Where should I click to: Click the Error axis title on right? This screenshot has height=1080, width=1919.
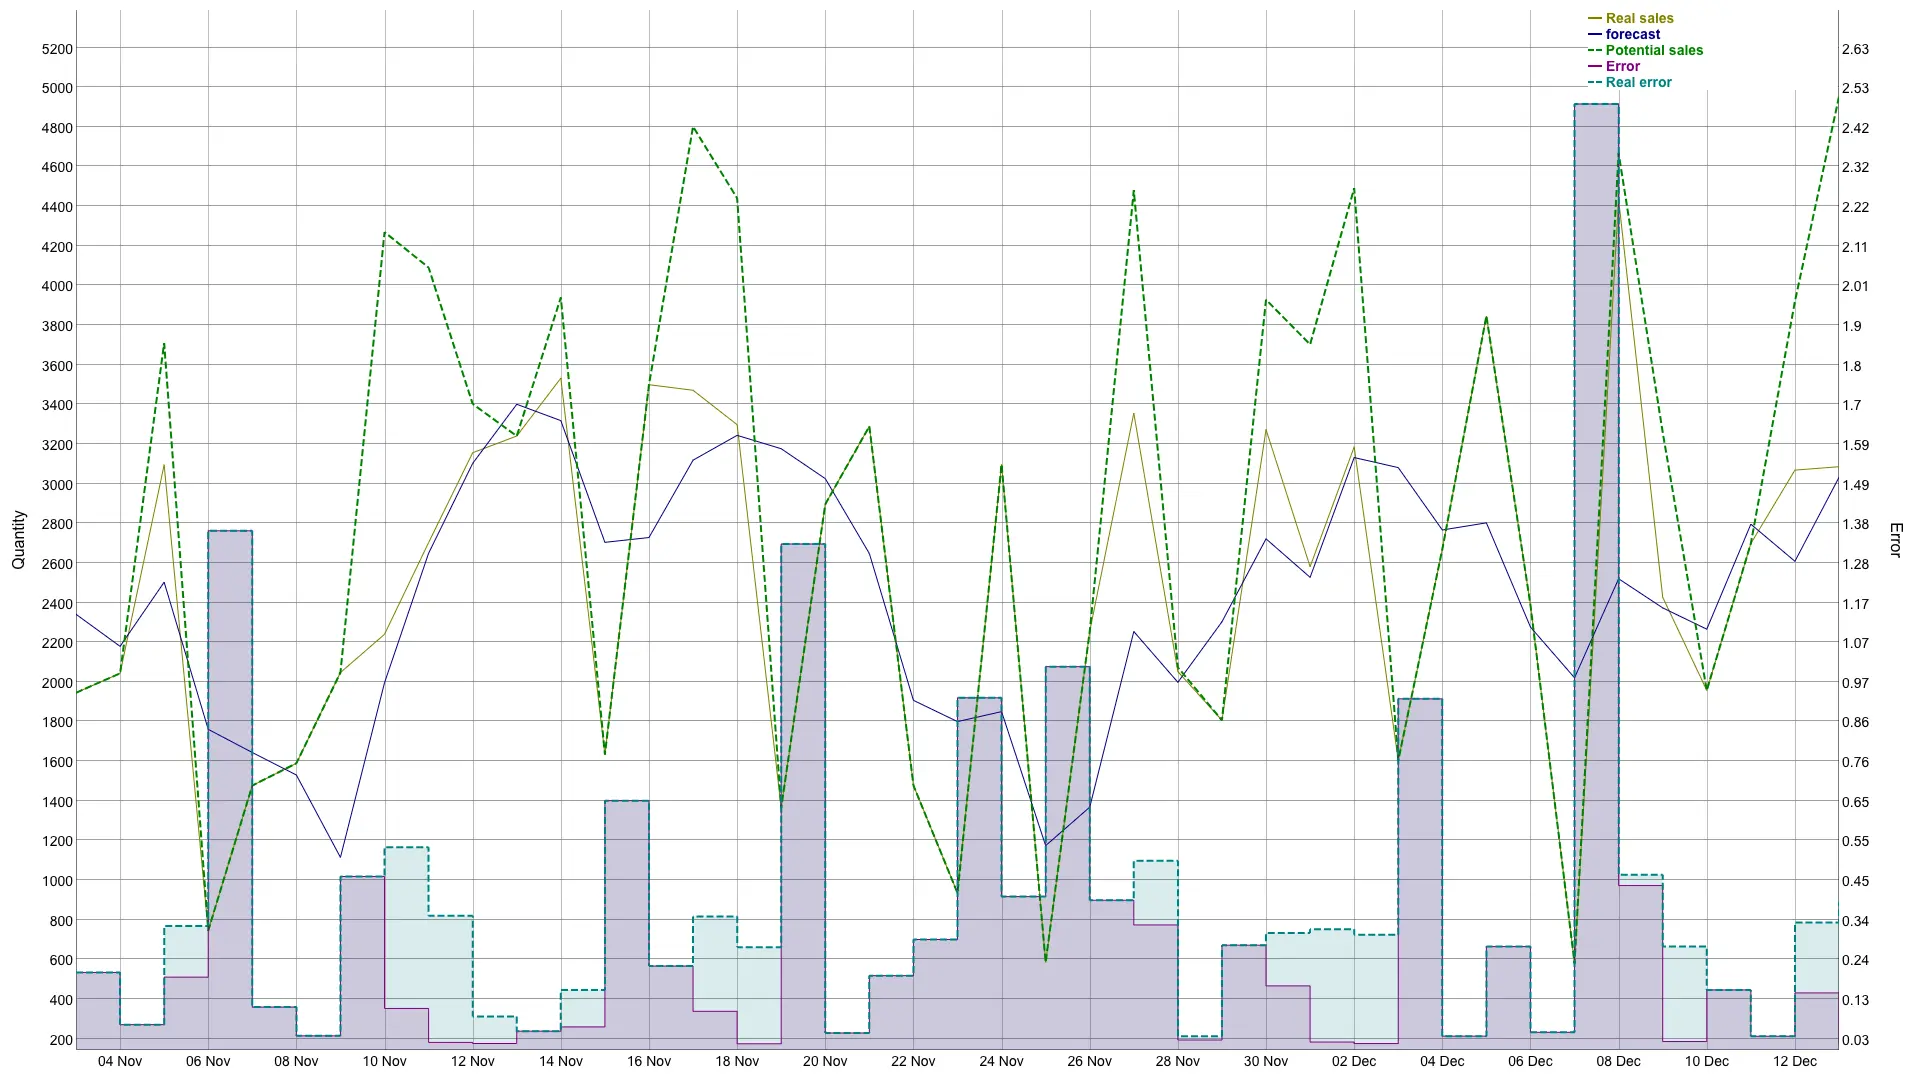[x=1894, y=540]
